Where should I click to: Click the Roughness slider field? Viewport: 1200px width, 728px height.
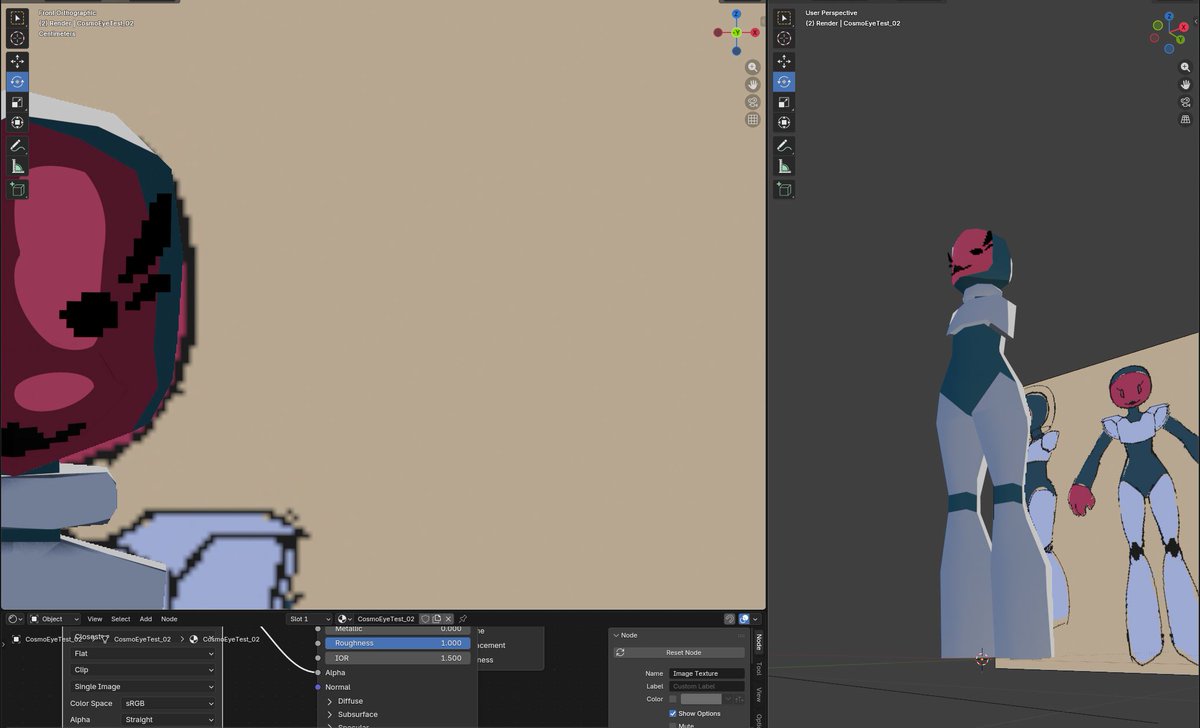(398, 643)
